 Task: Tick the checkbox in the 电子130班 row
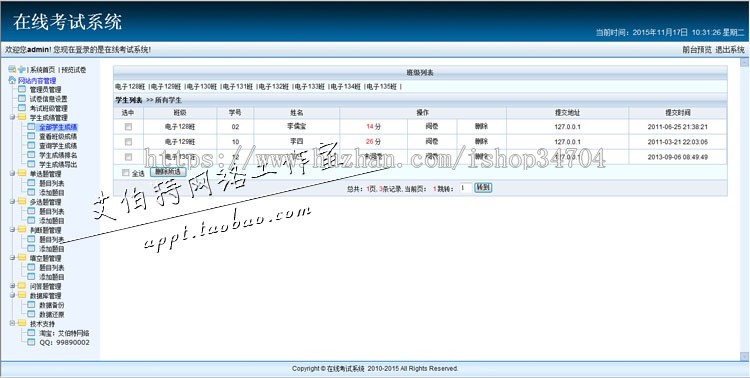point(128,156)
